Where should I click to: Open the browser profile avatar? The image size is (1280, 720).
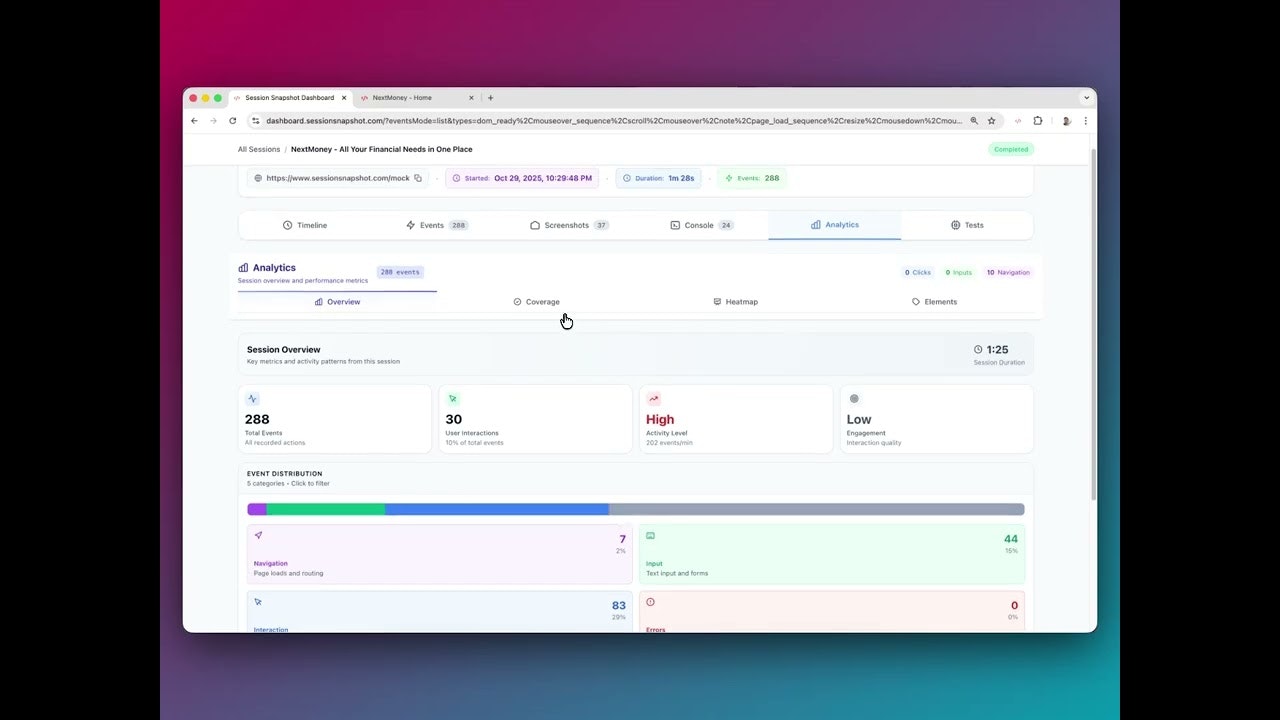1066,121
